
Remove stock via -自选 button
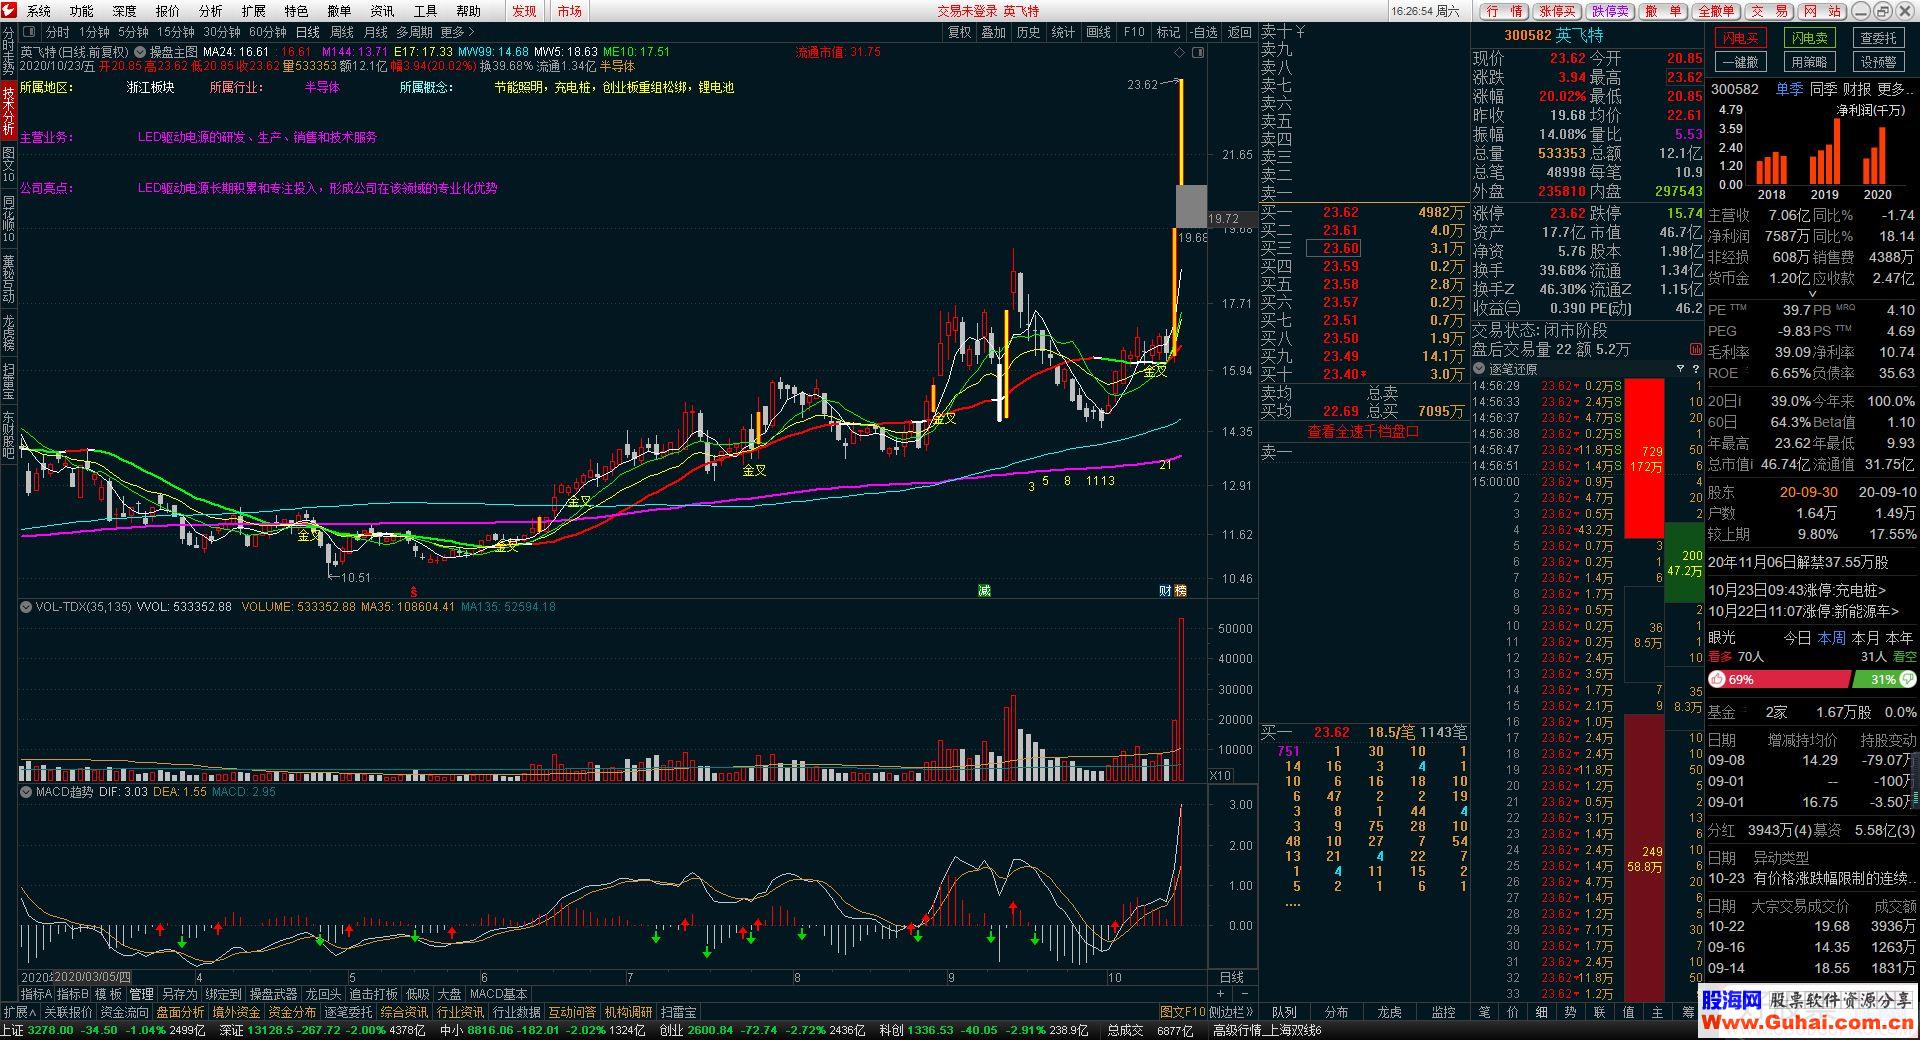(x=1204, y=33)
